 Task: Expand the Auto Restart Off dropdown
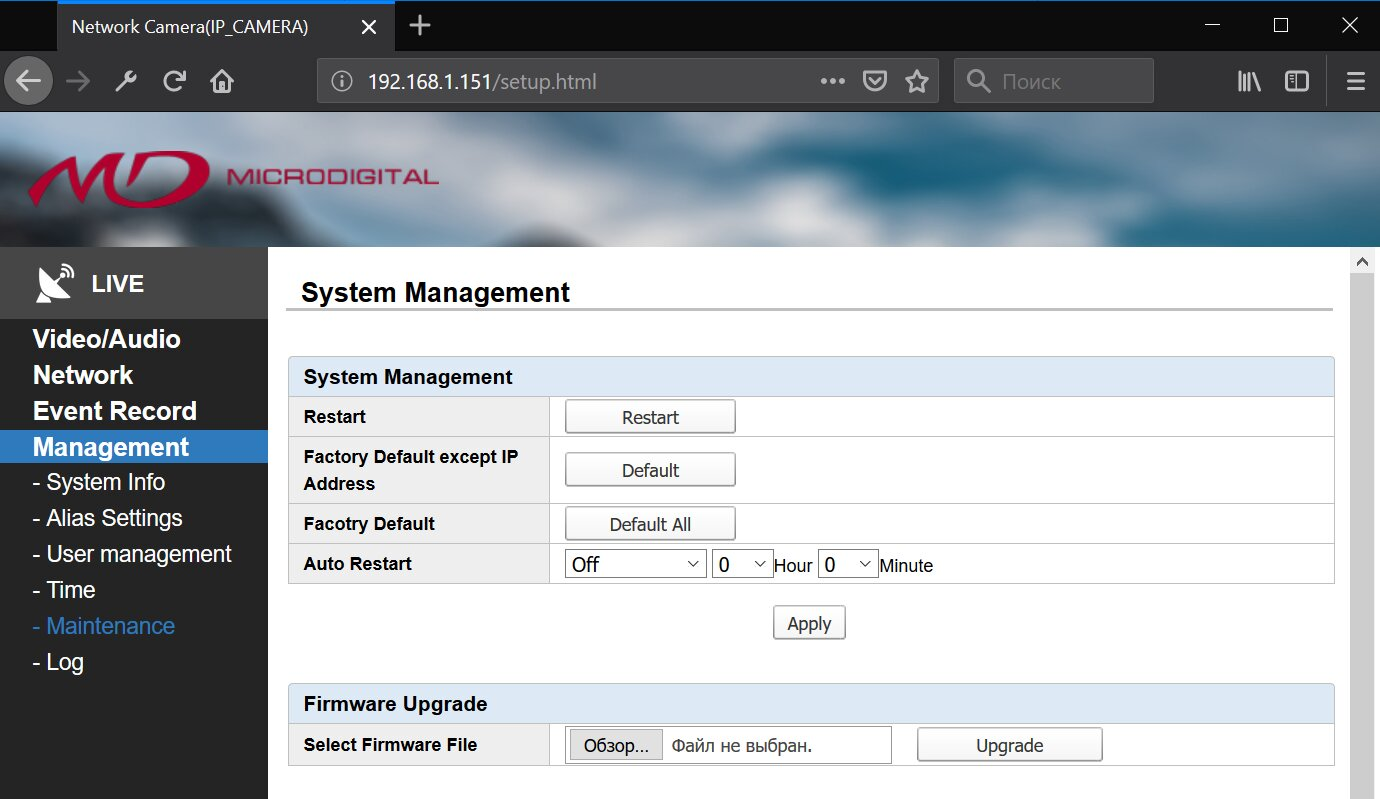(636, 564)
